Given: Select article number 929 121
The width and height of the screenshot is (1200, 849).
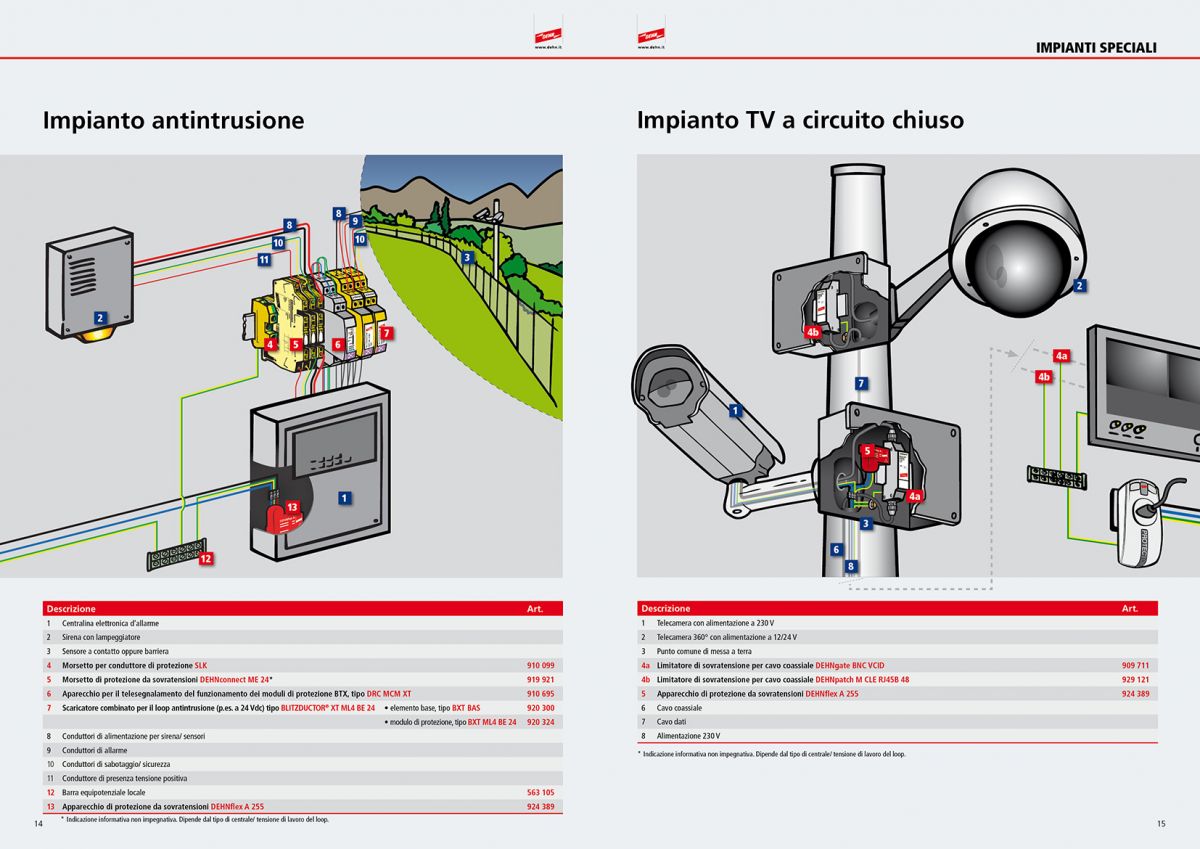Looking at the screenshot, I should click(1135, 679).
